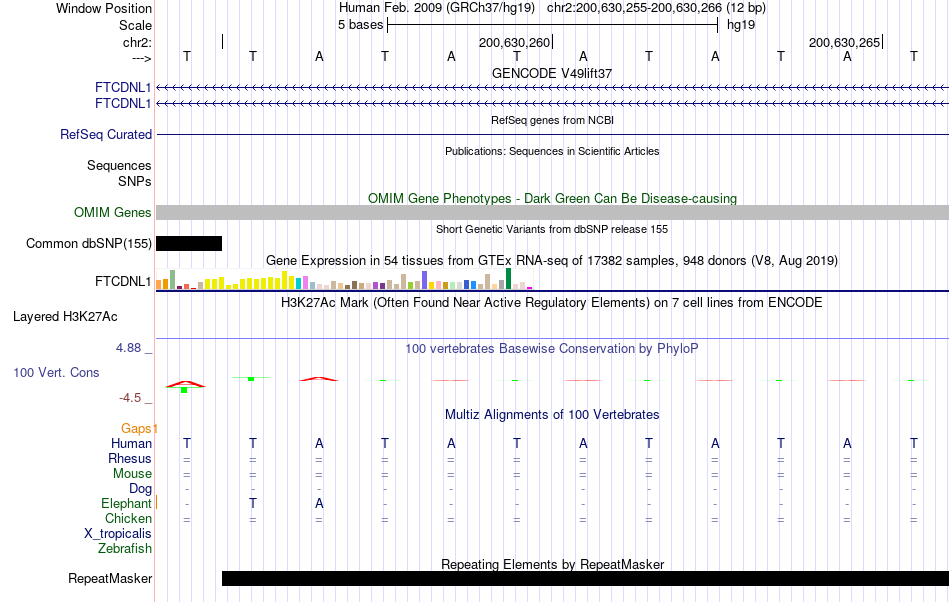Click the Scale label
The image size is (950, 602).
pos(135,25)
